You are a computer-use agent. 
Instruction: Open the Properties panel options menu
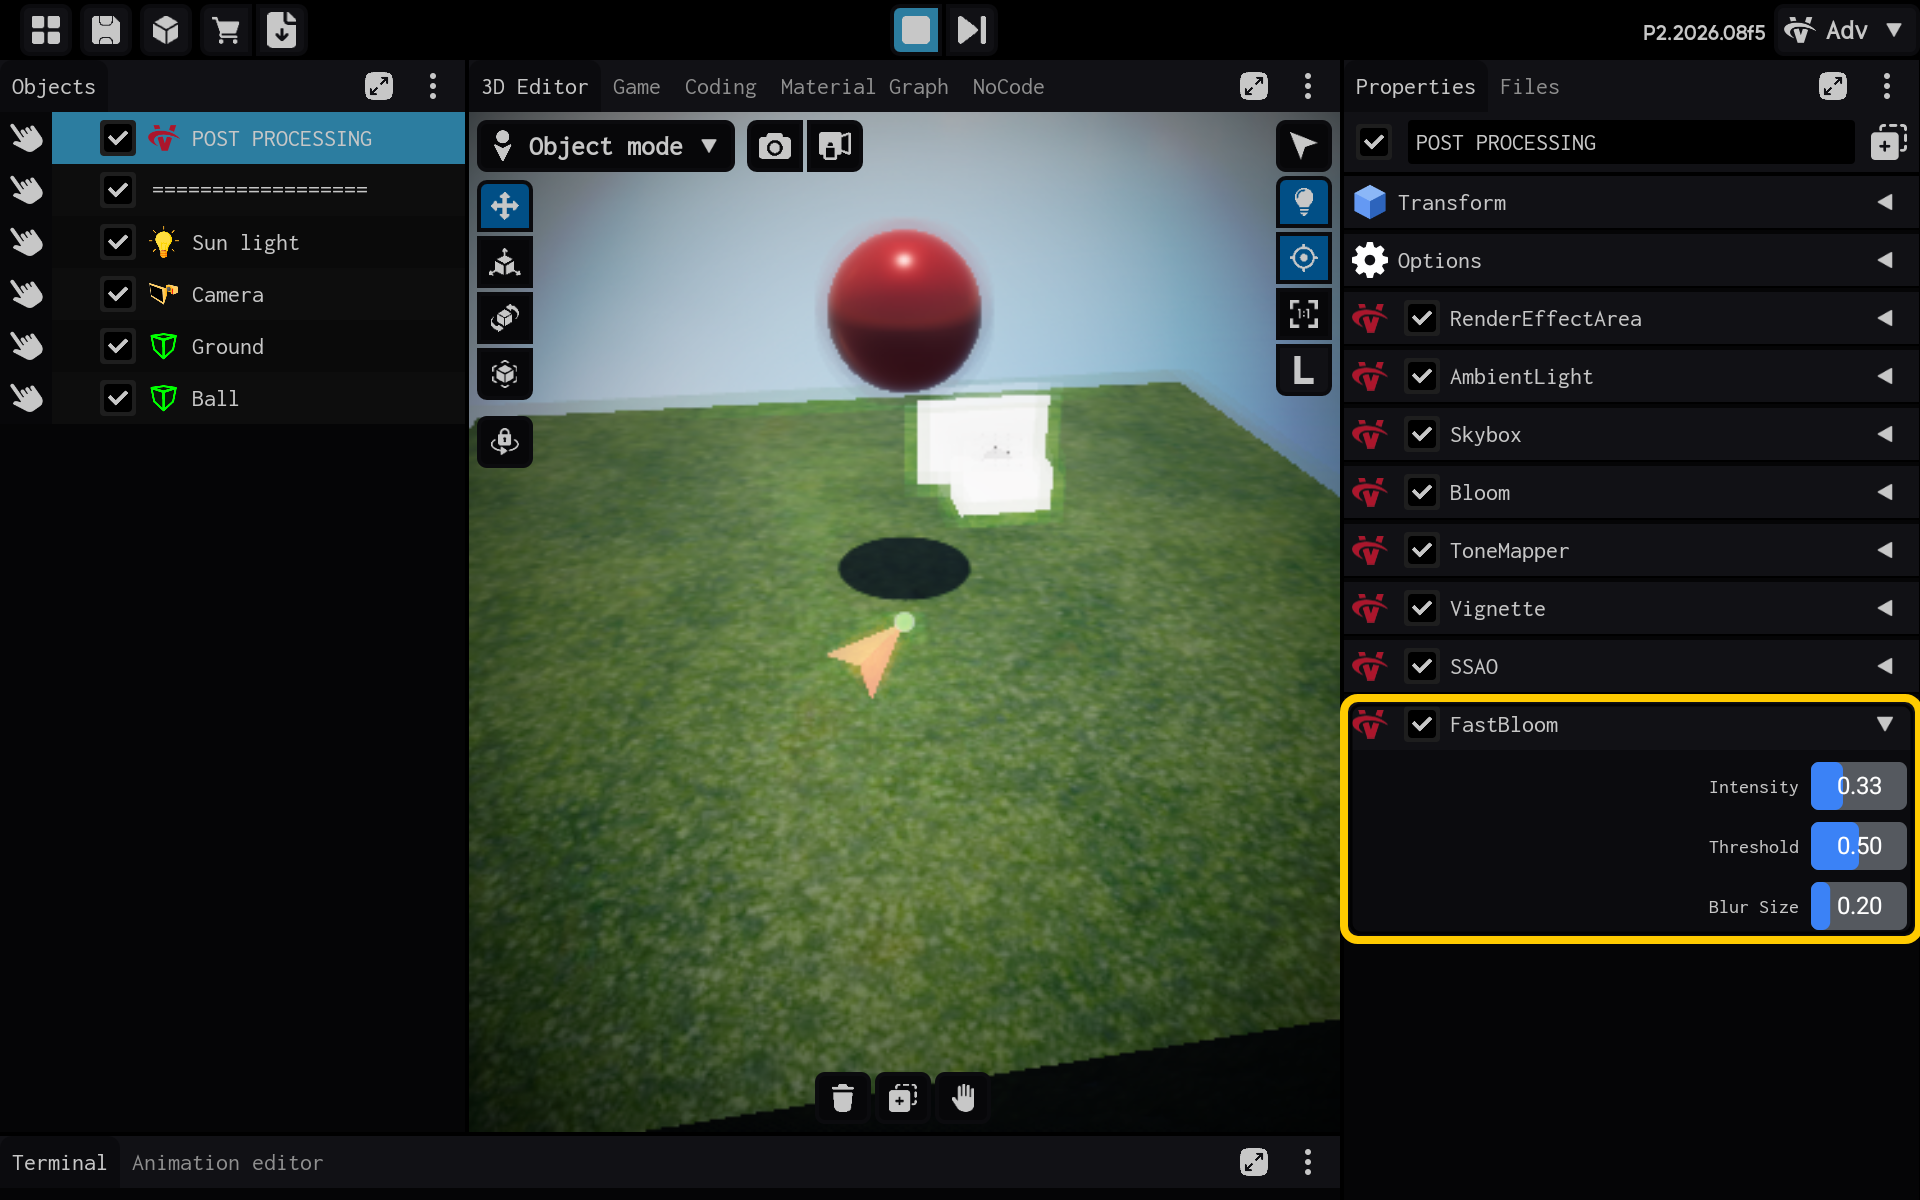(1887, 86)
